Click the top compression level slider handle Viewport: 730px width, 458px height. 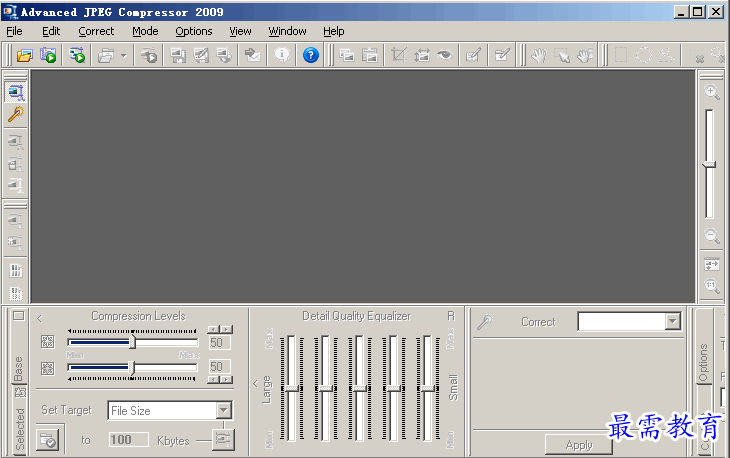pos(133,342)
